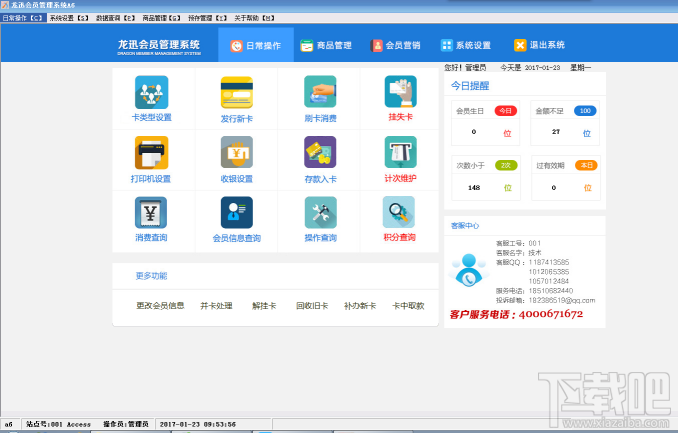Image resolution: width=678 pixels, height=433 pixels.
Task: Click the 发行新卡 card icon
Action: [x=237, y=93]
